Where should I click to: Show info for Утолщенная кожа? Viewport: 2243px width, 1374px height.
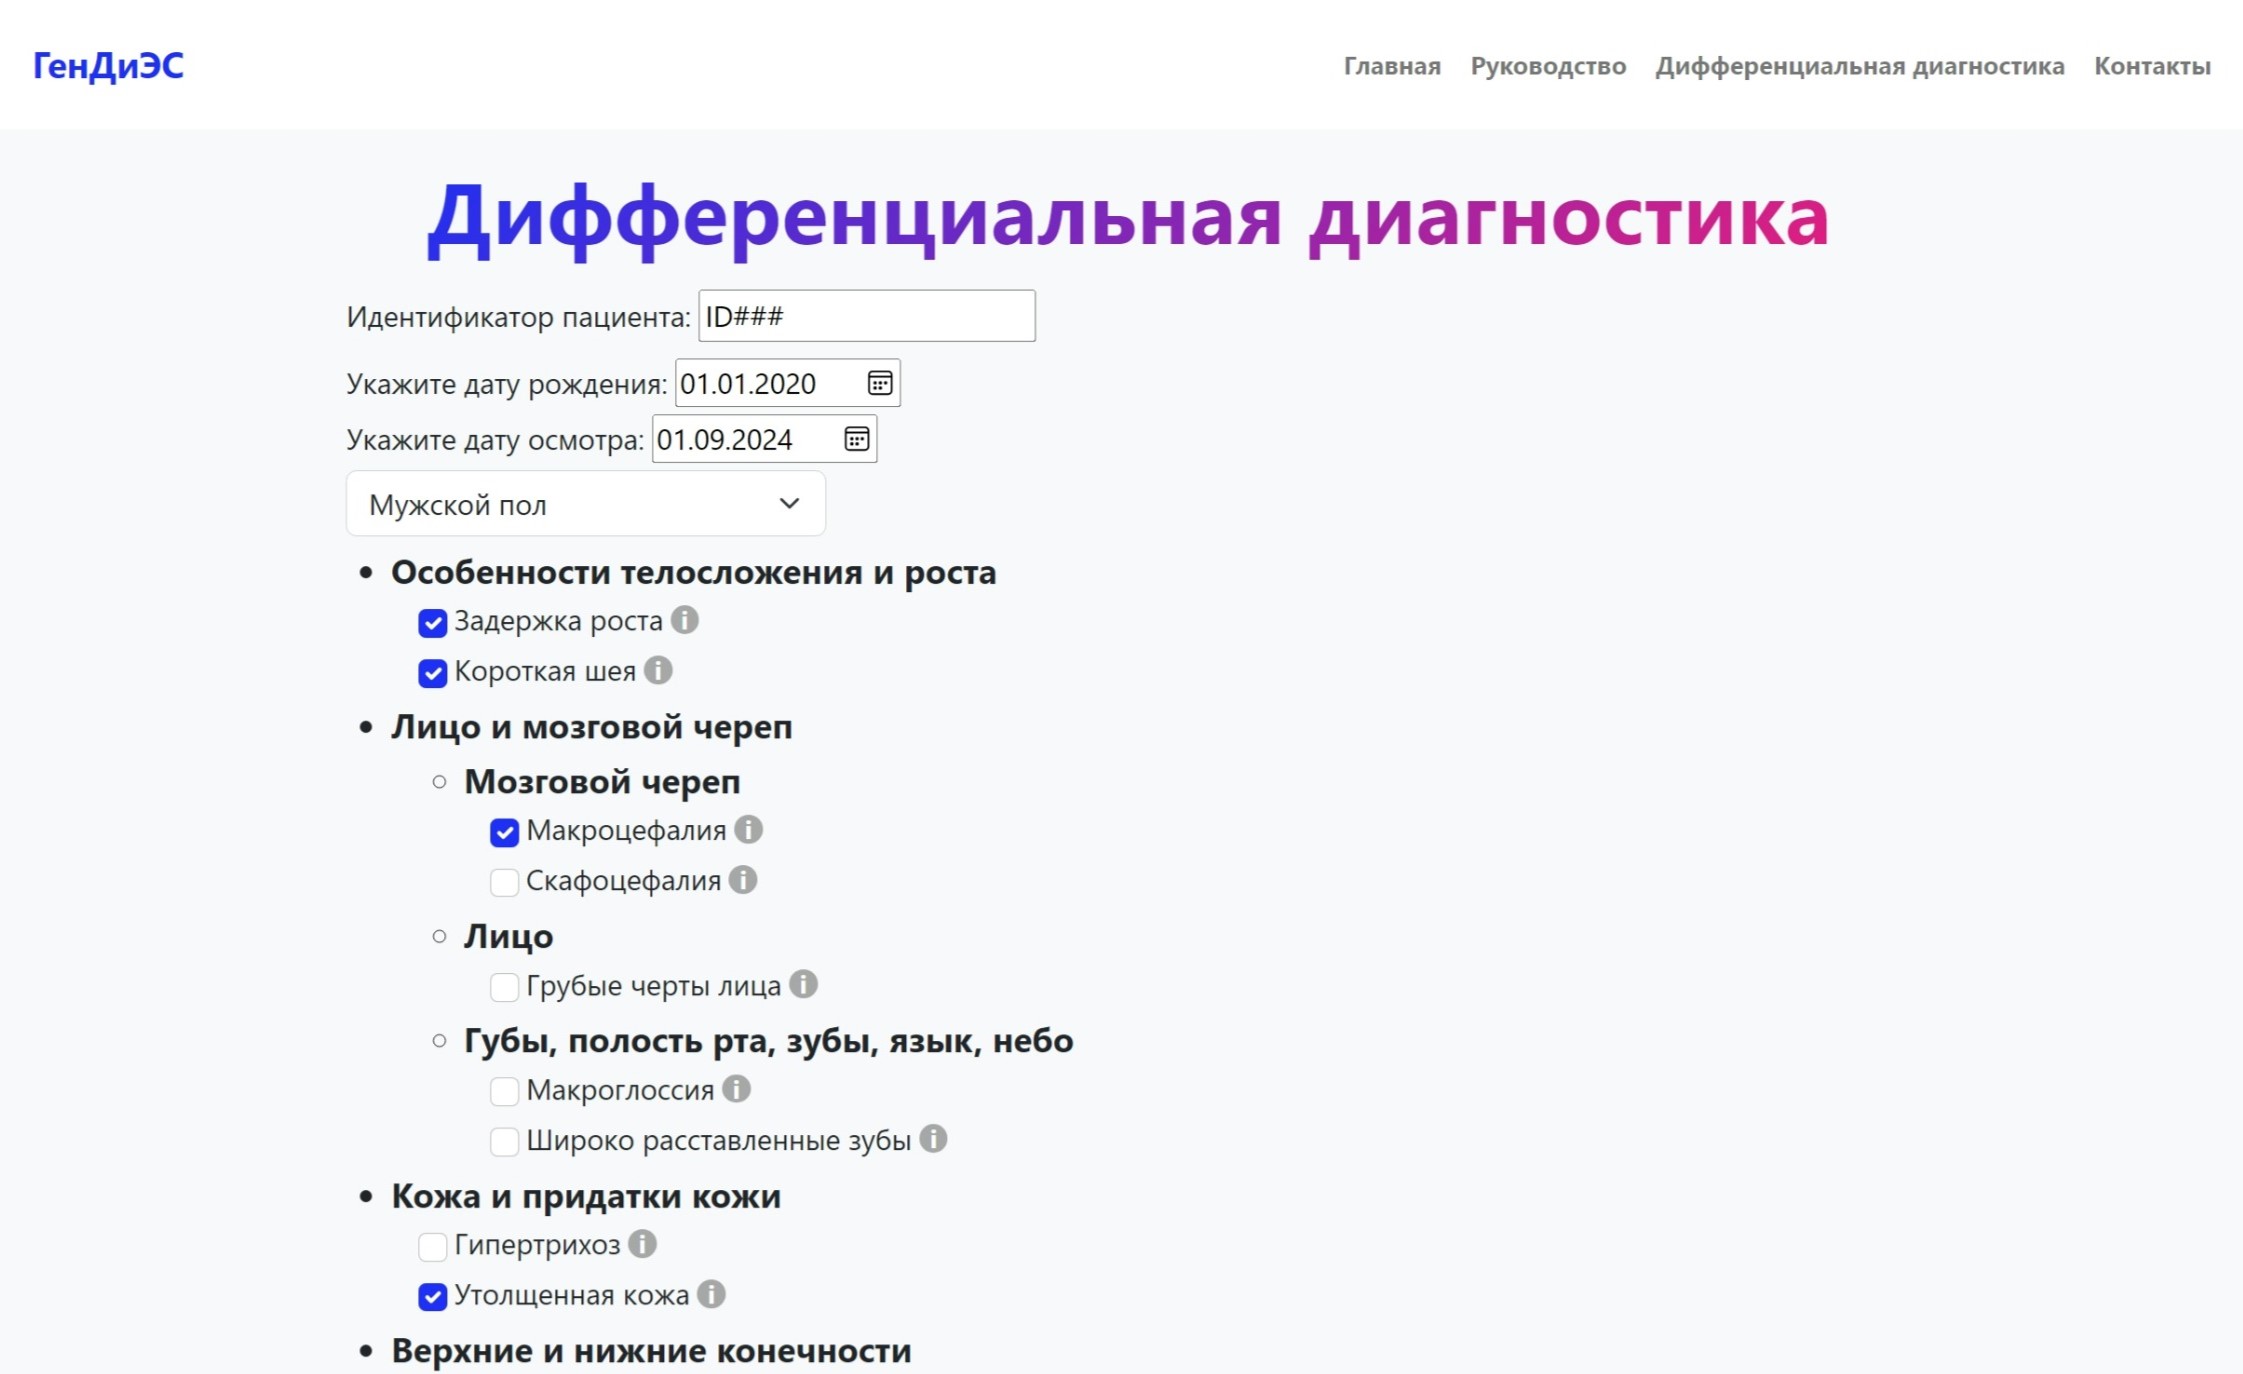point(711,1294)
